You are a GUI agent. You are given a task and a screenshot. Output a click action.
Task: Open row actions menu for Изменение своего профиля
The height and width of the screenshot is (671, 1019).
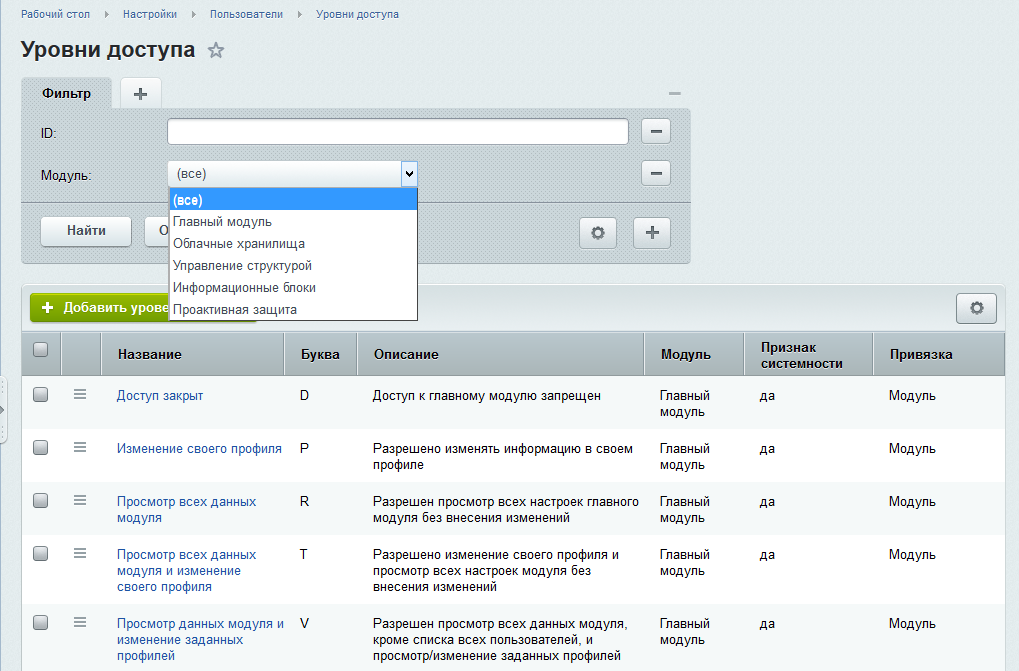pos(80,447)
